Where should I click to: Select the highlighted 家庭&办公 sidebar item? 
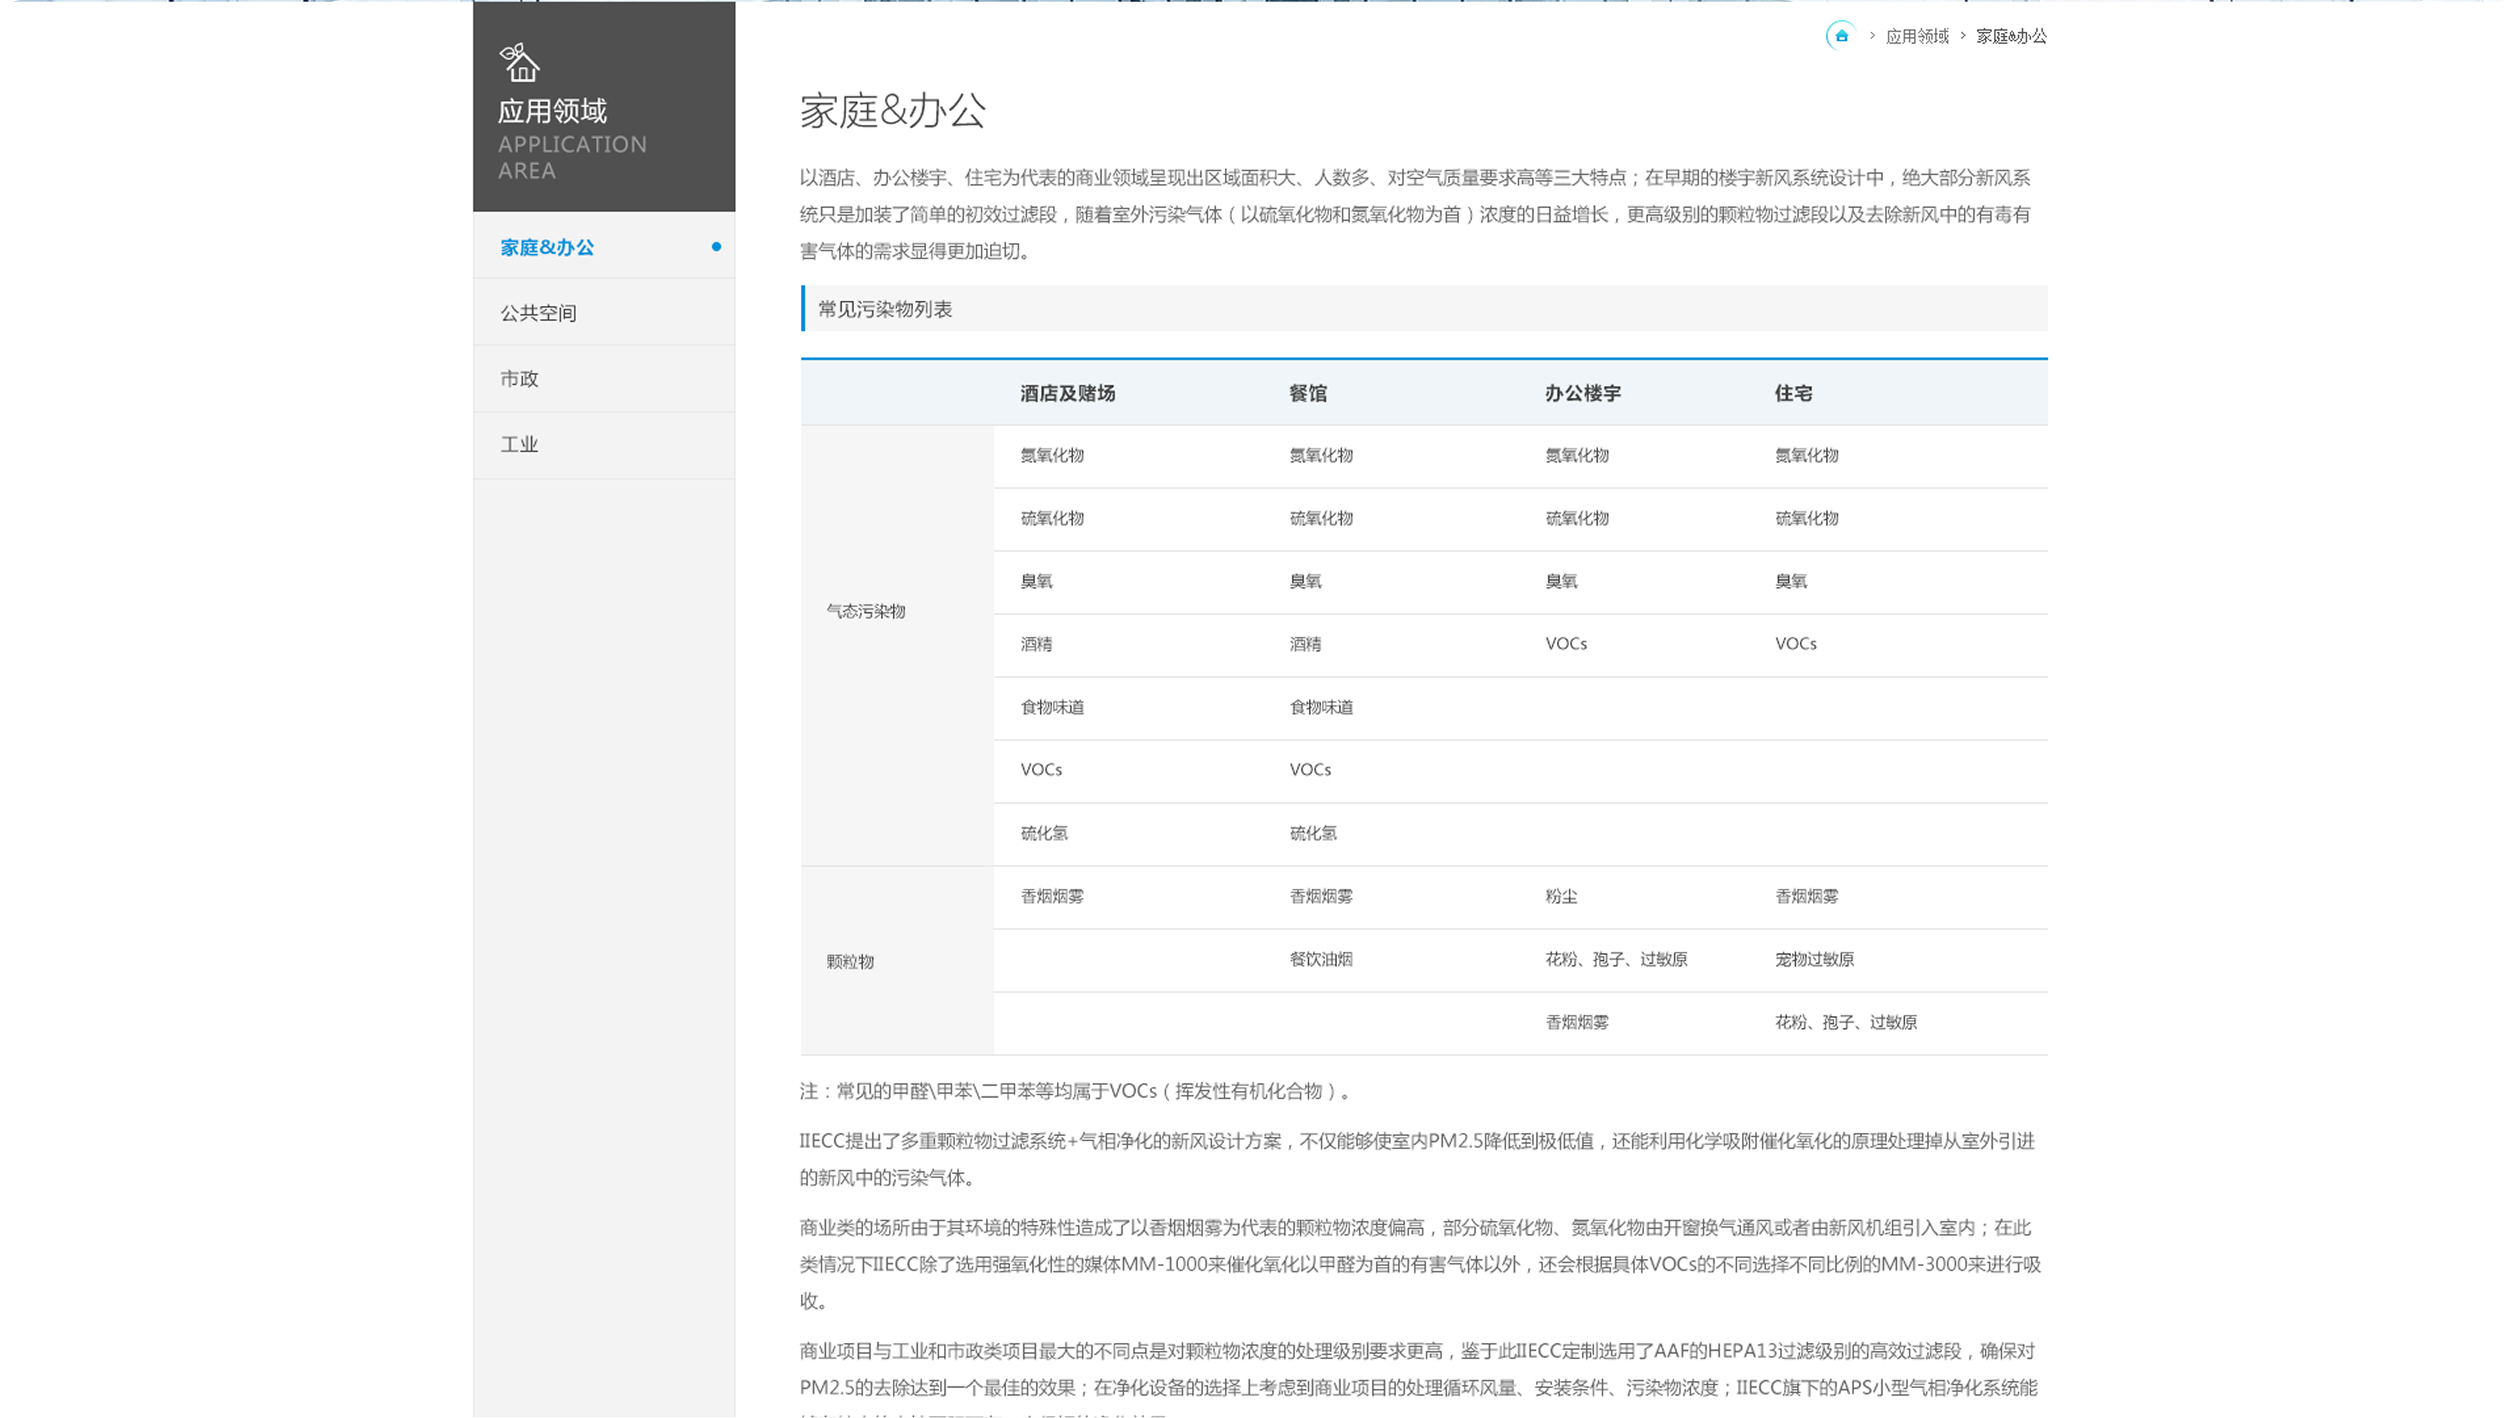[x=544, y=247]
